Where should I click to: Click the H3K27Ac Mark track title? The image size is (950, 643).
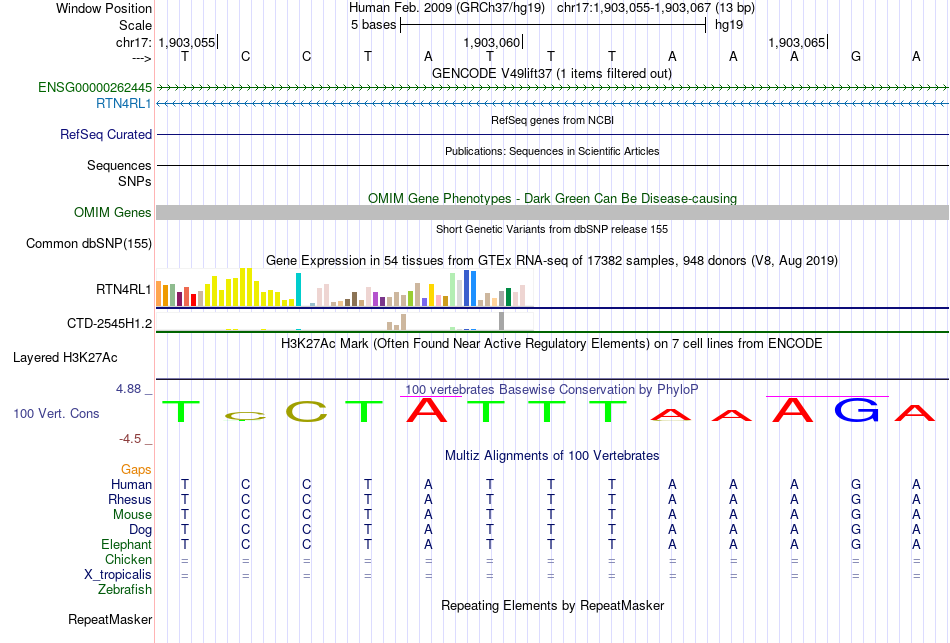551,344
